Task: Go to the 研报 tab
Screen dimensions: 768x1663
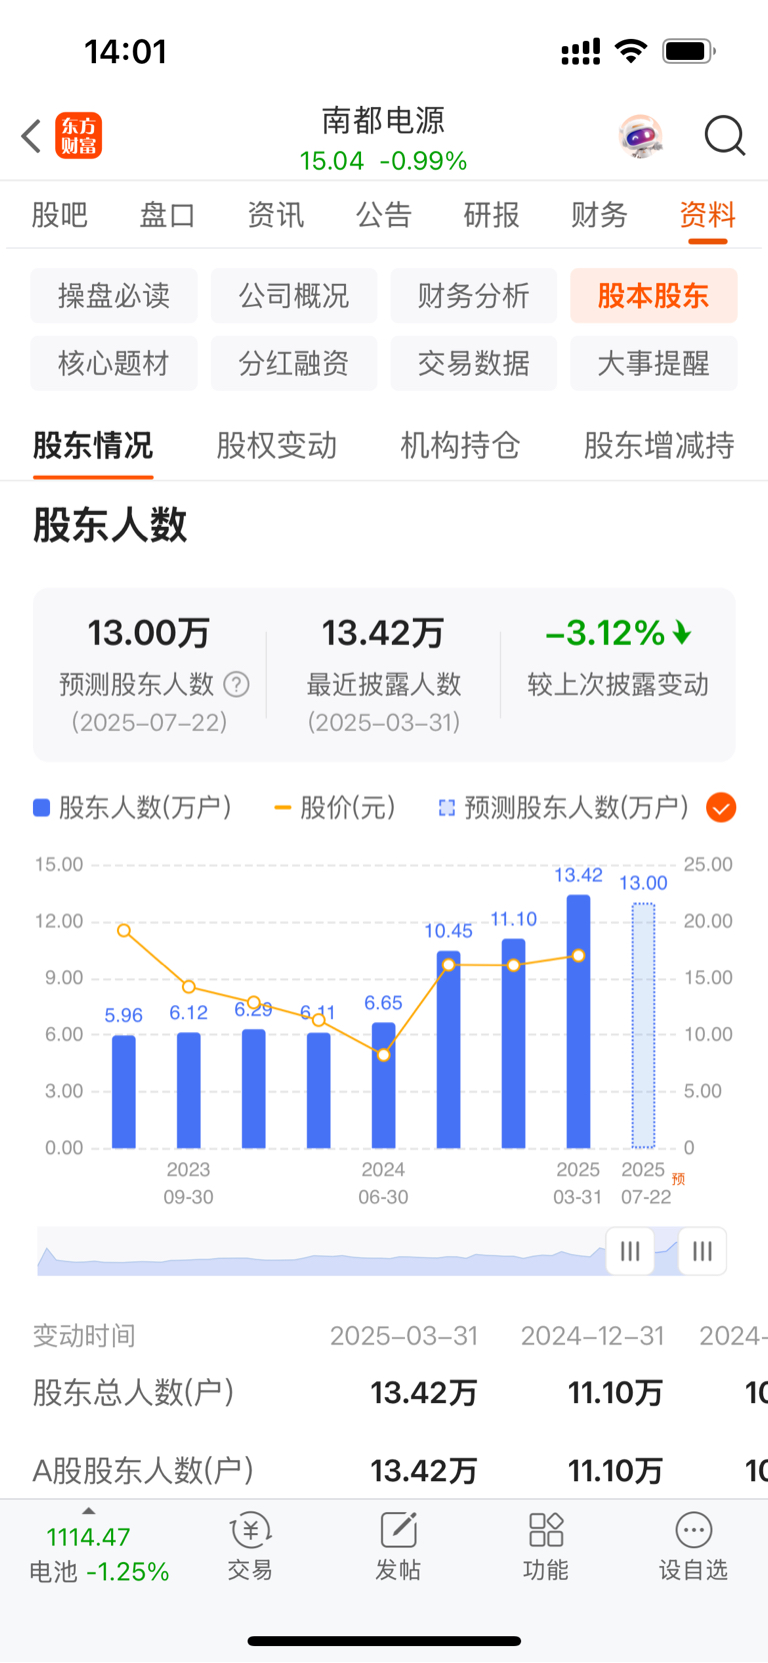Action: (x=492, y=215)
